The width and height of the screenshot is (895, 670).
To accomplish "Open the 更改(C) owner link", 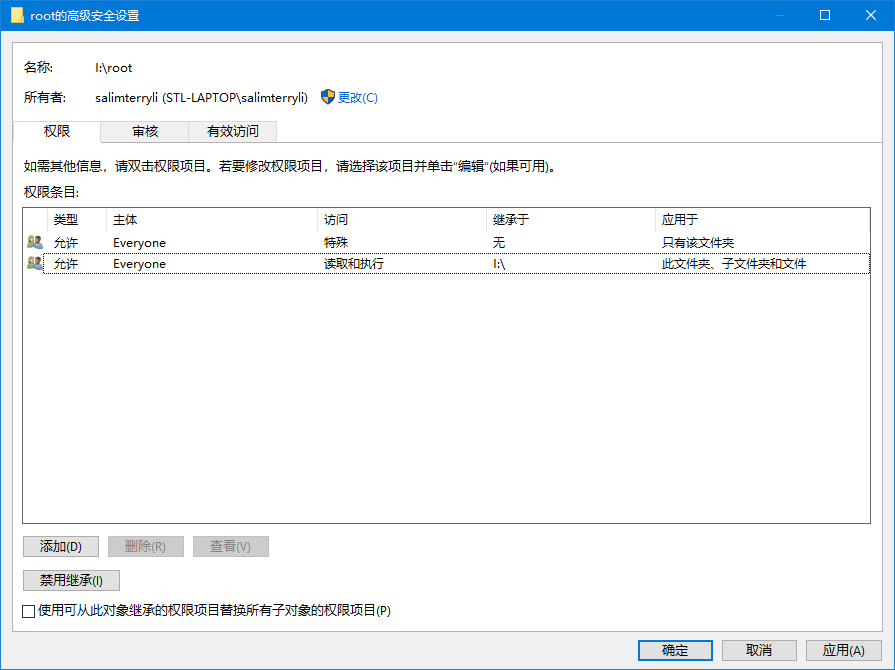I will (x=357, y=98).
